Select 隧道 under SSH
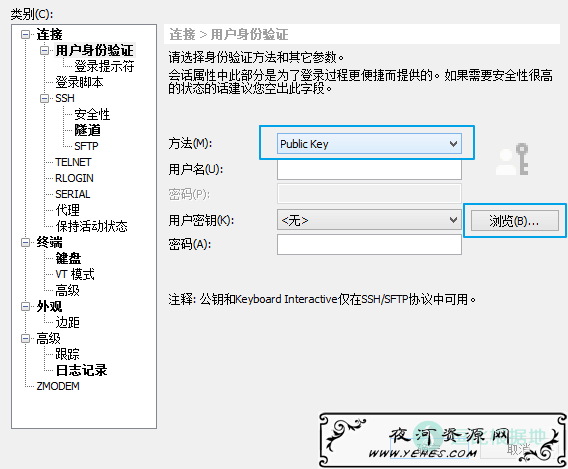 [87, 130]
